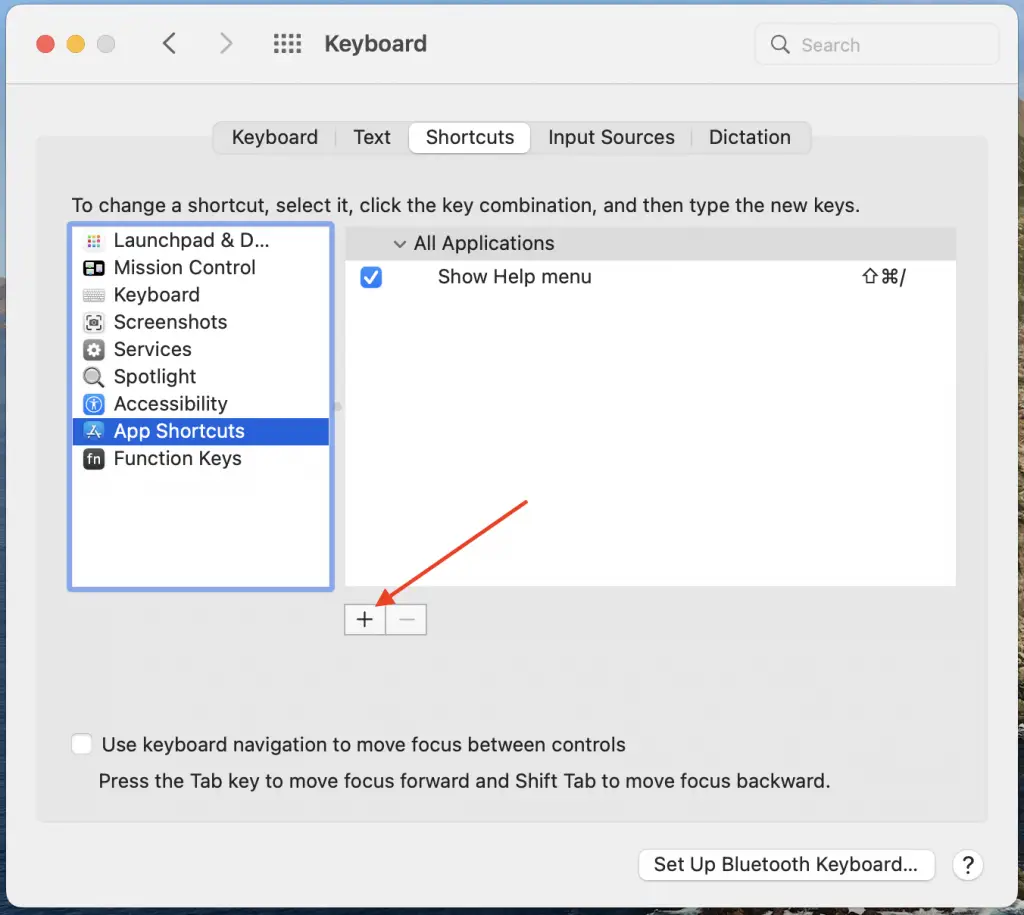Select App Shortcuts label in list
1024x915 pixels.
(179, 432)
